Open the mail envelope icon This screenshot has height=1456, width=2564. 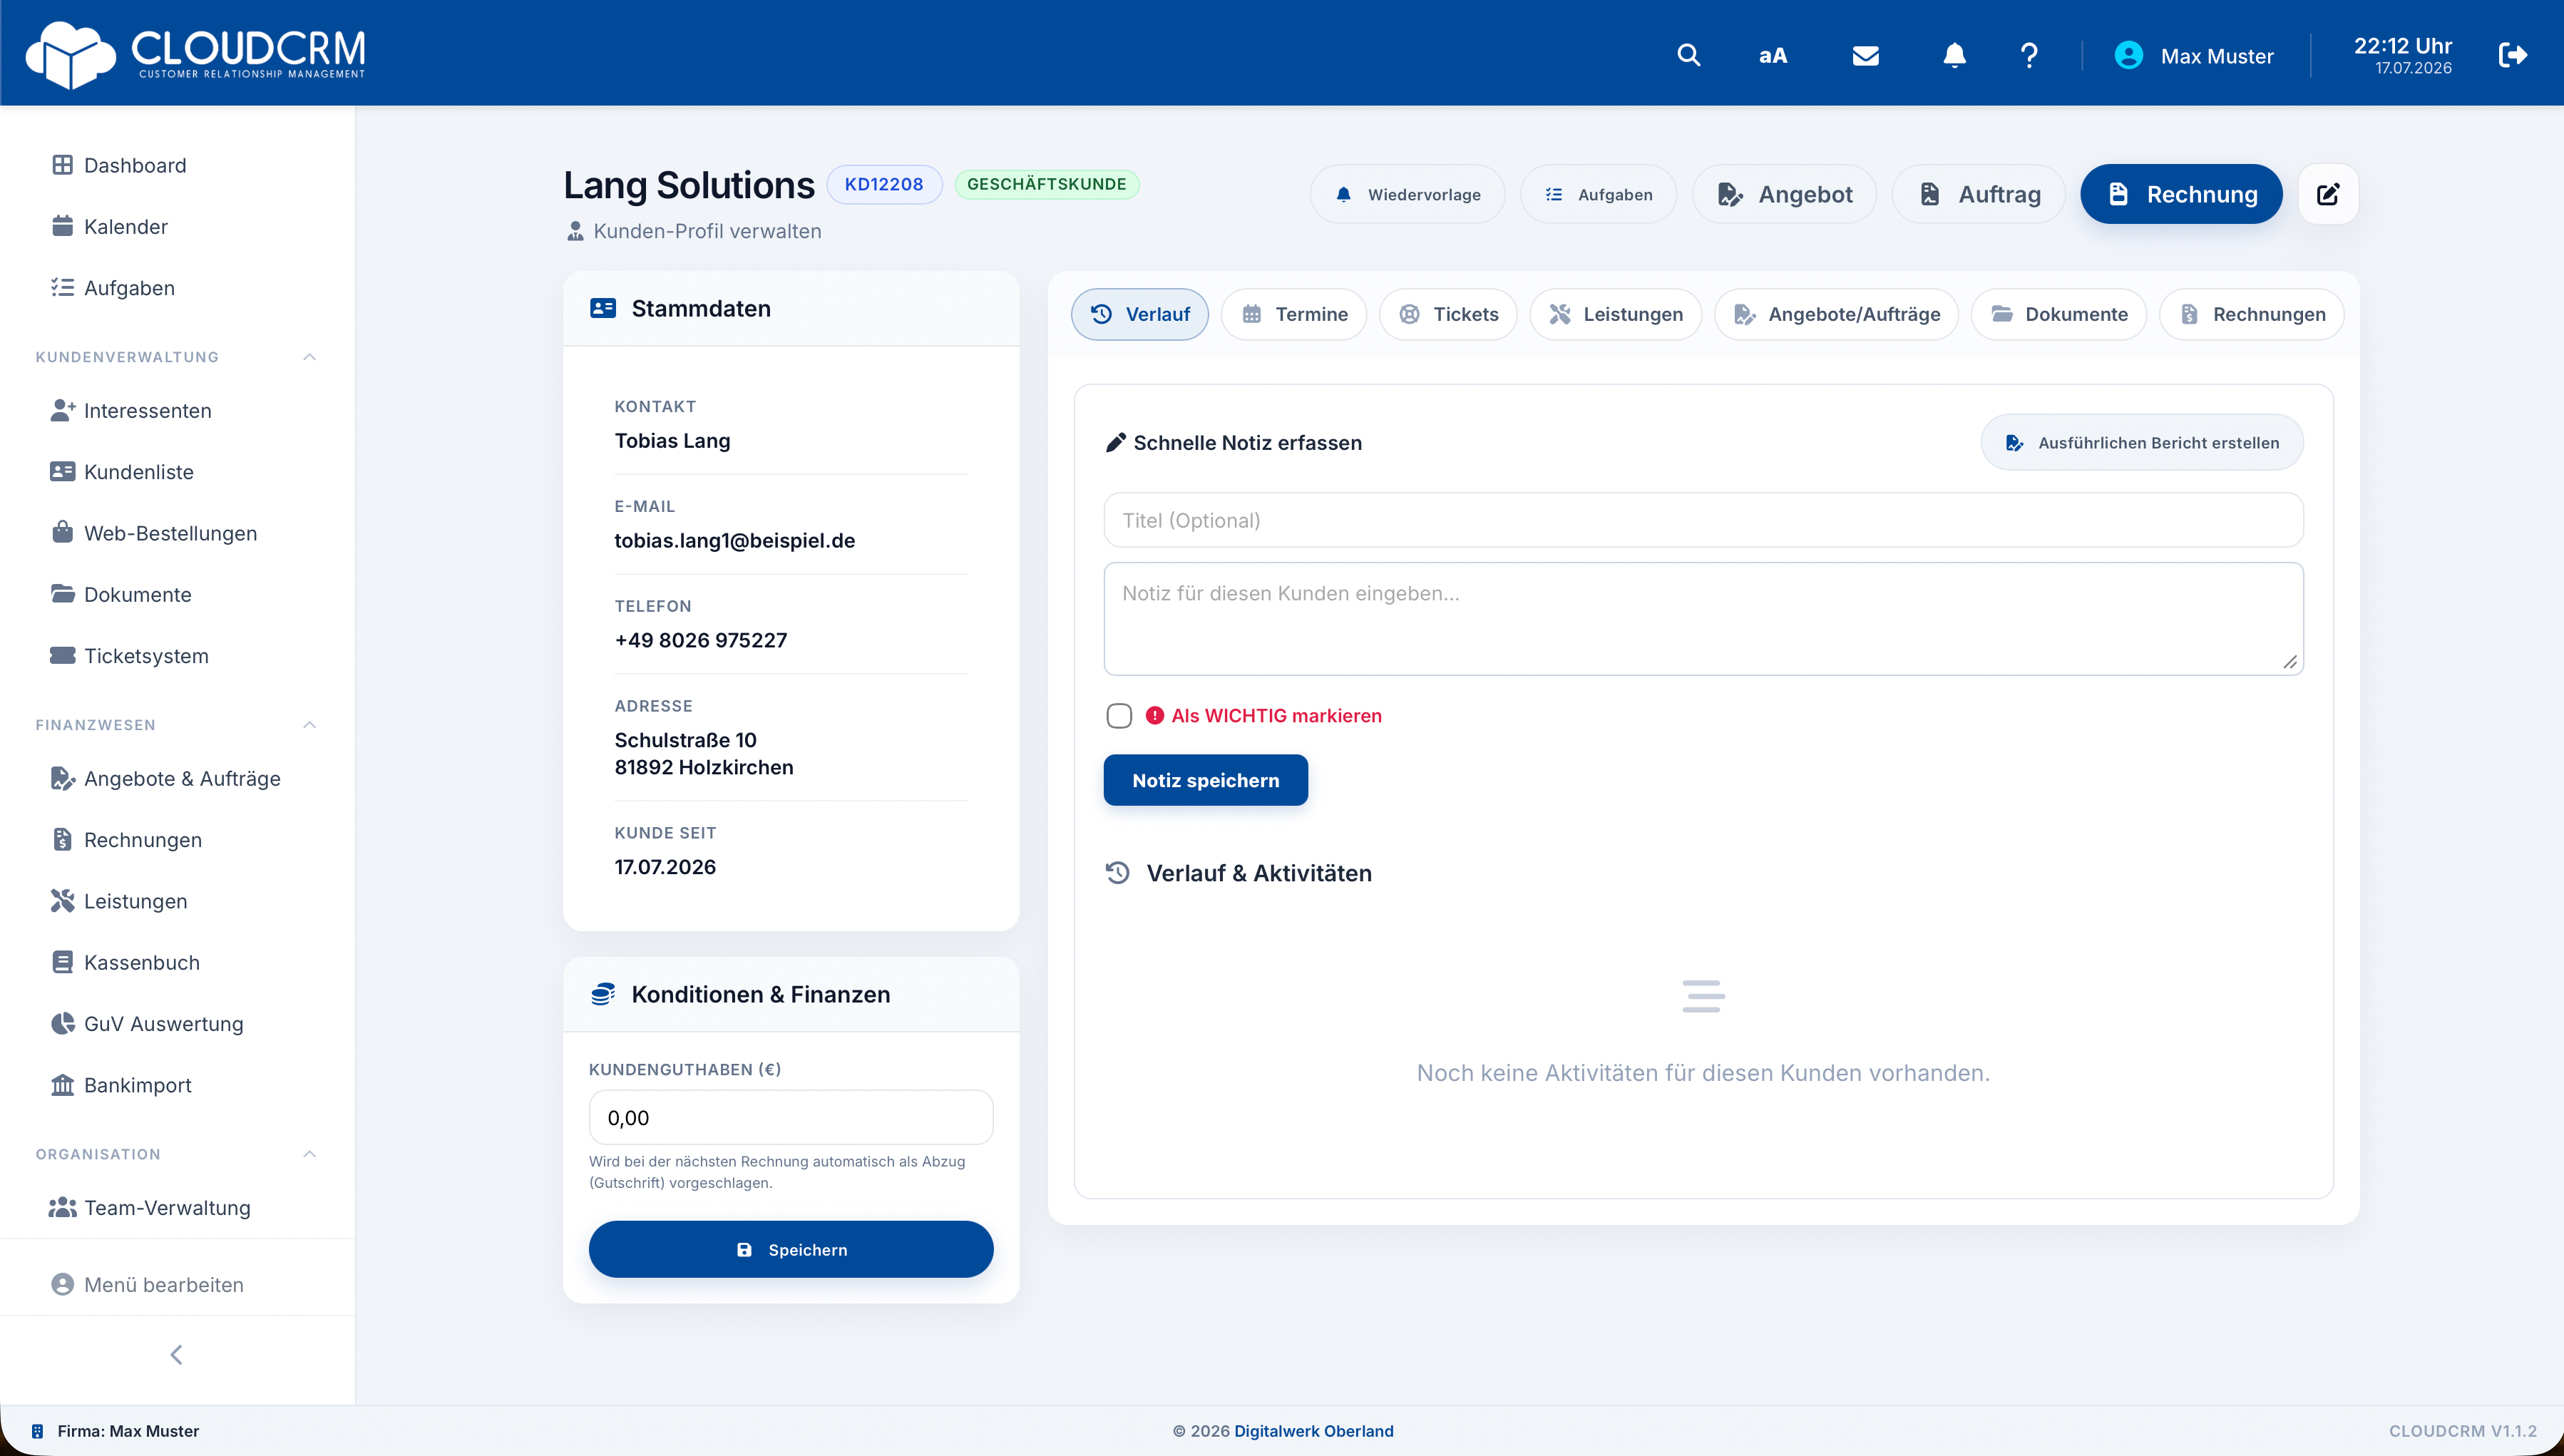(1865, 56)
